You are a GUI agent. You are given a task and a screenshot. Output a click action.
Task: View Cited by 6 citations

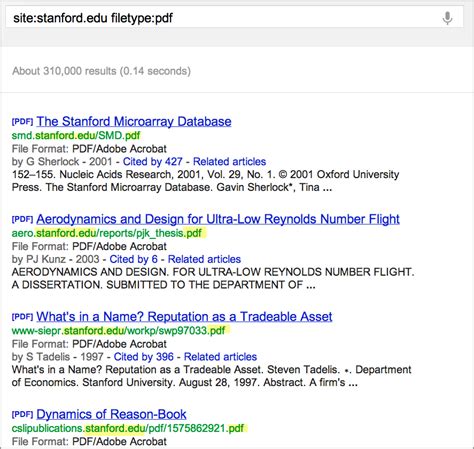click(134, 259)
